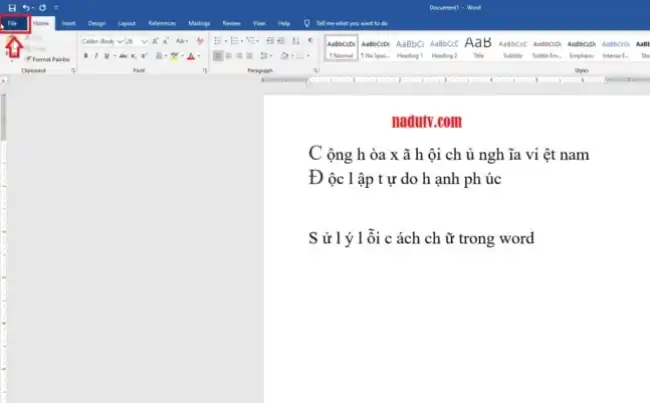Click the line 'Cộng hòa xã hội chủ nghĩa việt nam'

[x=449, y=154]
